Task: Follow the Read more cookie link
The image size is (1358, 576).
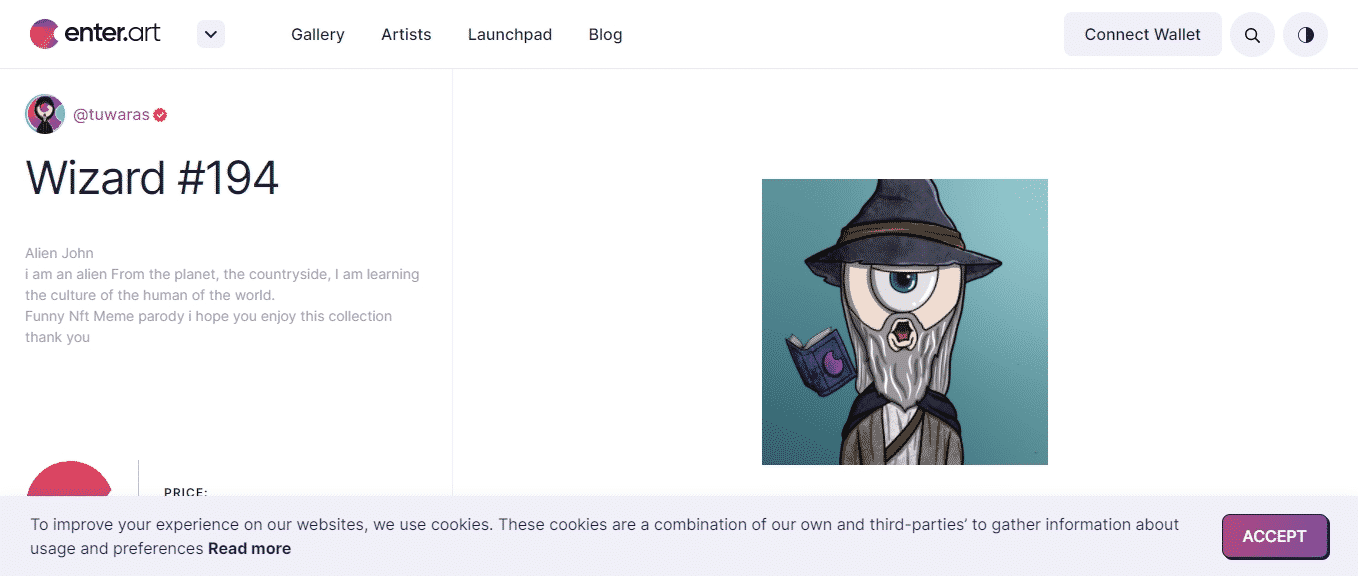Action: point(249,548)
